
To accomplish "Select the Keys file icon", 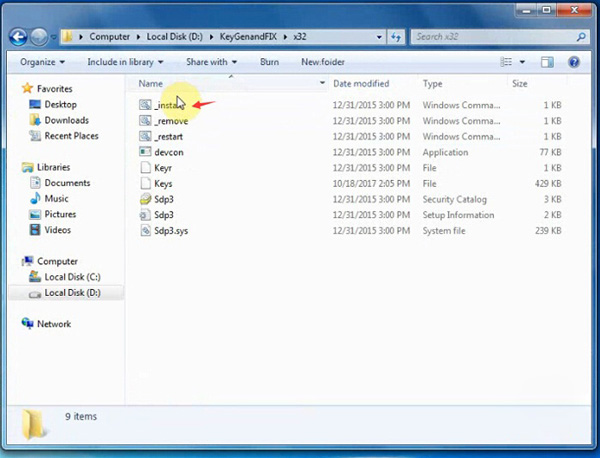I will 145,183.
